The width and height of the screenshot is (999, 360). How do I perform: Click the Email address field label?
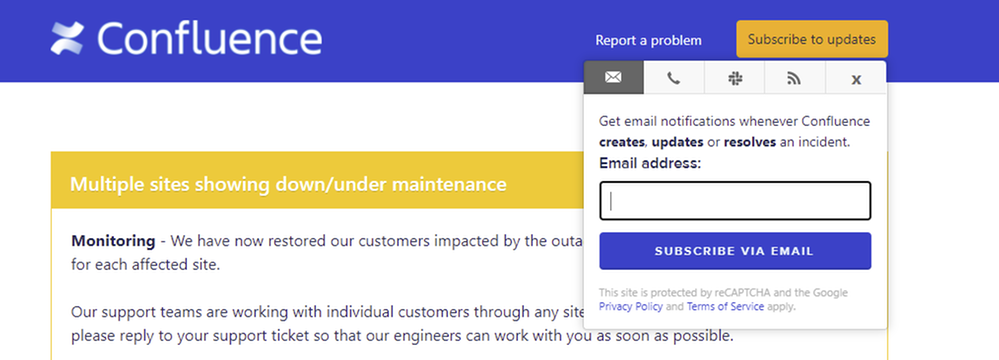click(650, 163)
